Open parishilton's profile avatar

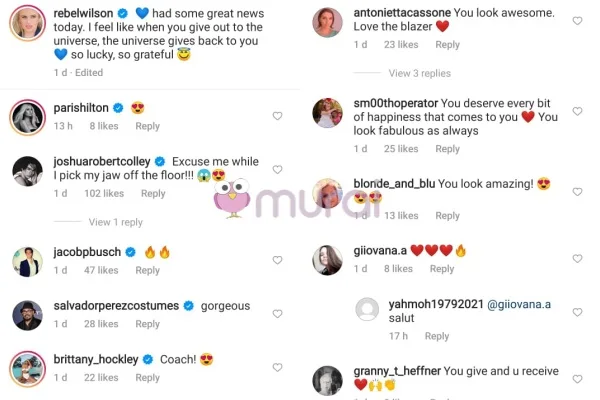[x=28, y=118]
